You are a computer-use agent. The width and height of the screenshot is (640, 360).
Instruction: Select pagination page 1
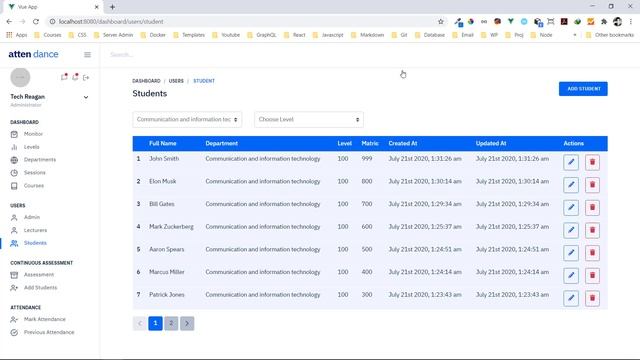(155, 323)
